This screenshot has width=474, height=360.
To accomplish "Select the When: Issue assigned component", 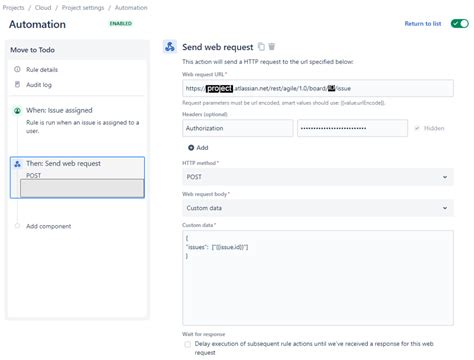I will coord(77,120).
